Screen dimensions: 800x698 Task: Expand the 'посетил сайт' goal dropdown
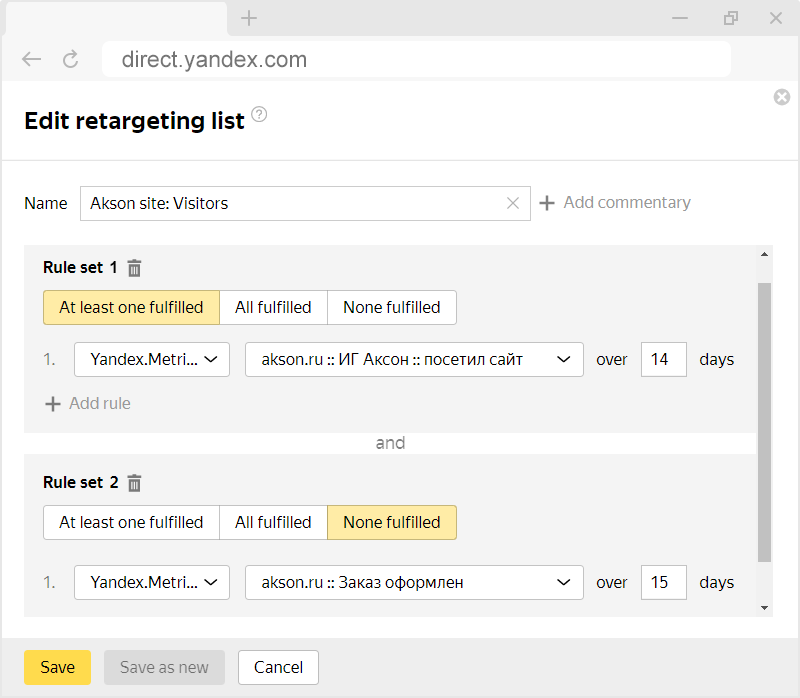point(414,360)
